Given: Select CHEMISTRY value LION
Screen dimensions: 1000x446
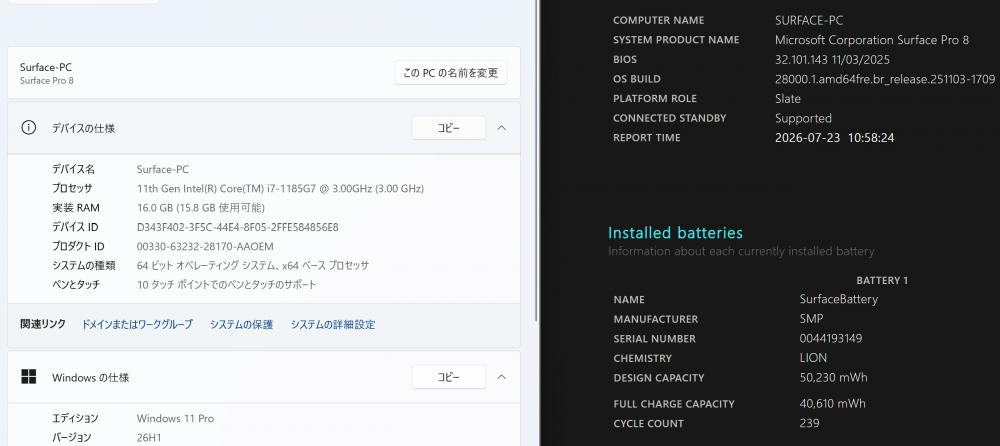Looking at the screenshot, I should (813, 358).
